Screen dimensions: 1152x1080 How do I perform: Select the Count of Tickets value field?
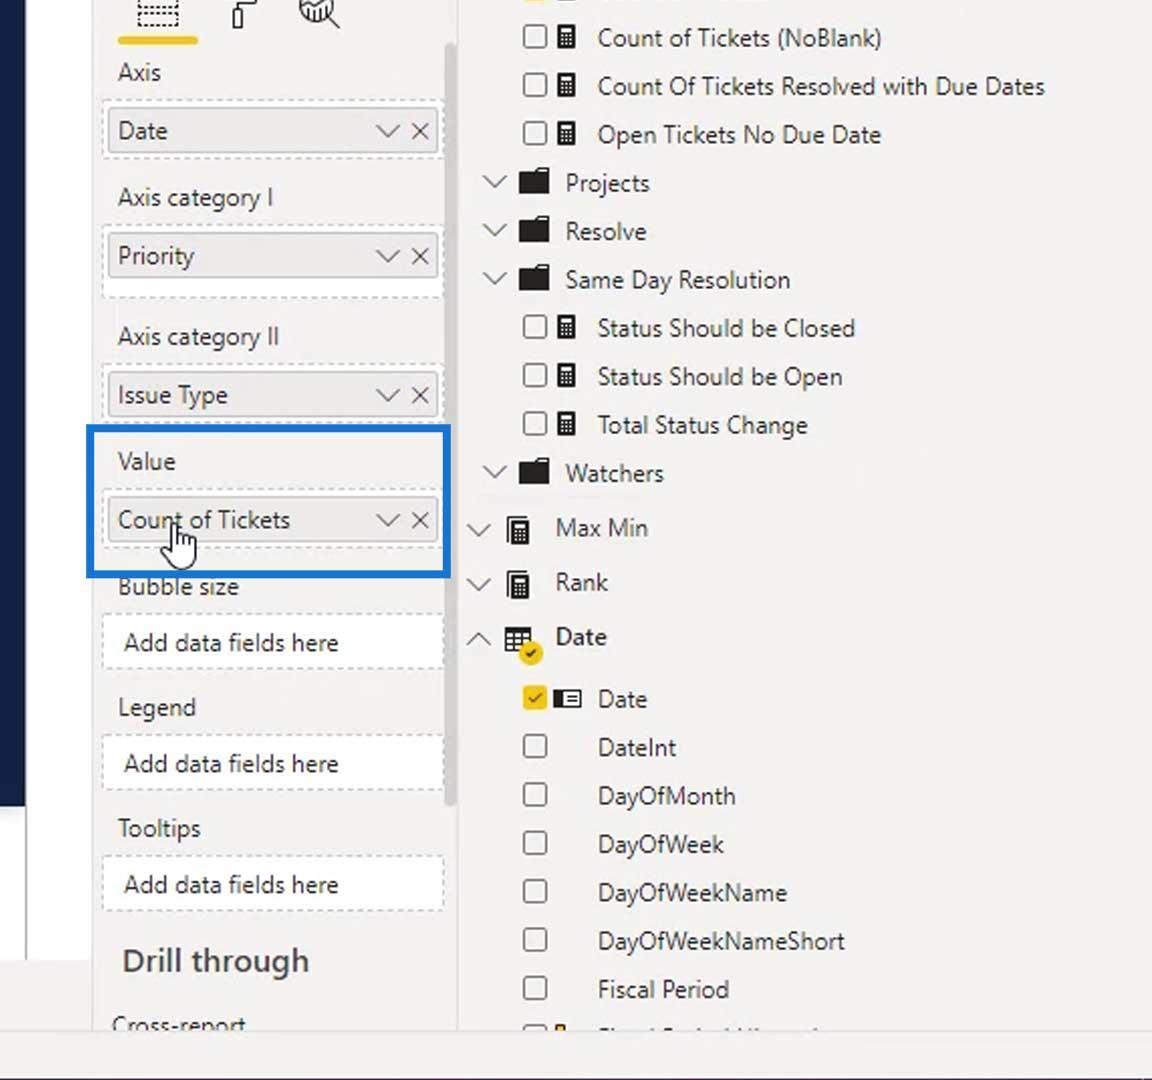273,520
